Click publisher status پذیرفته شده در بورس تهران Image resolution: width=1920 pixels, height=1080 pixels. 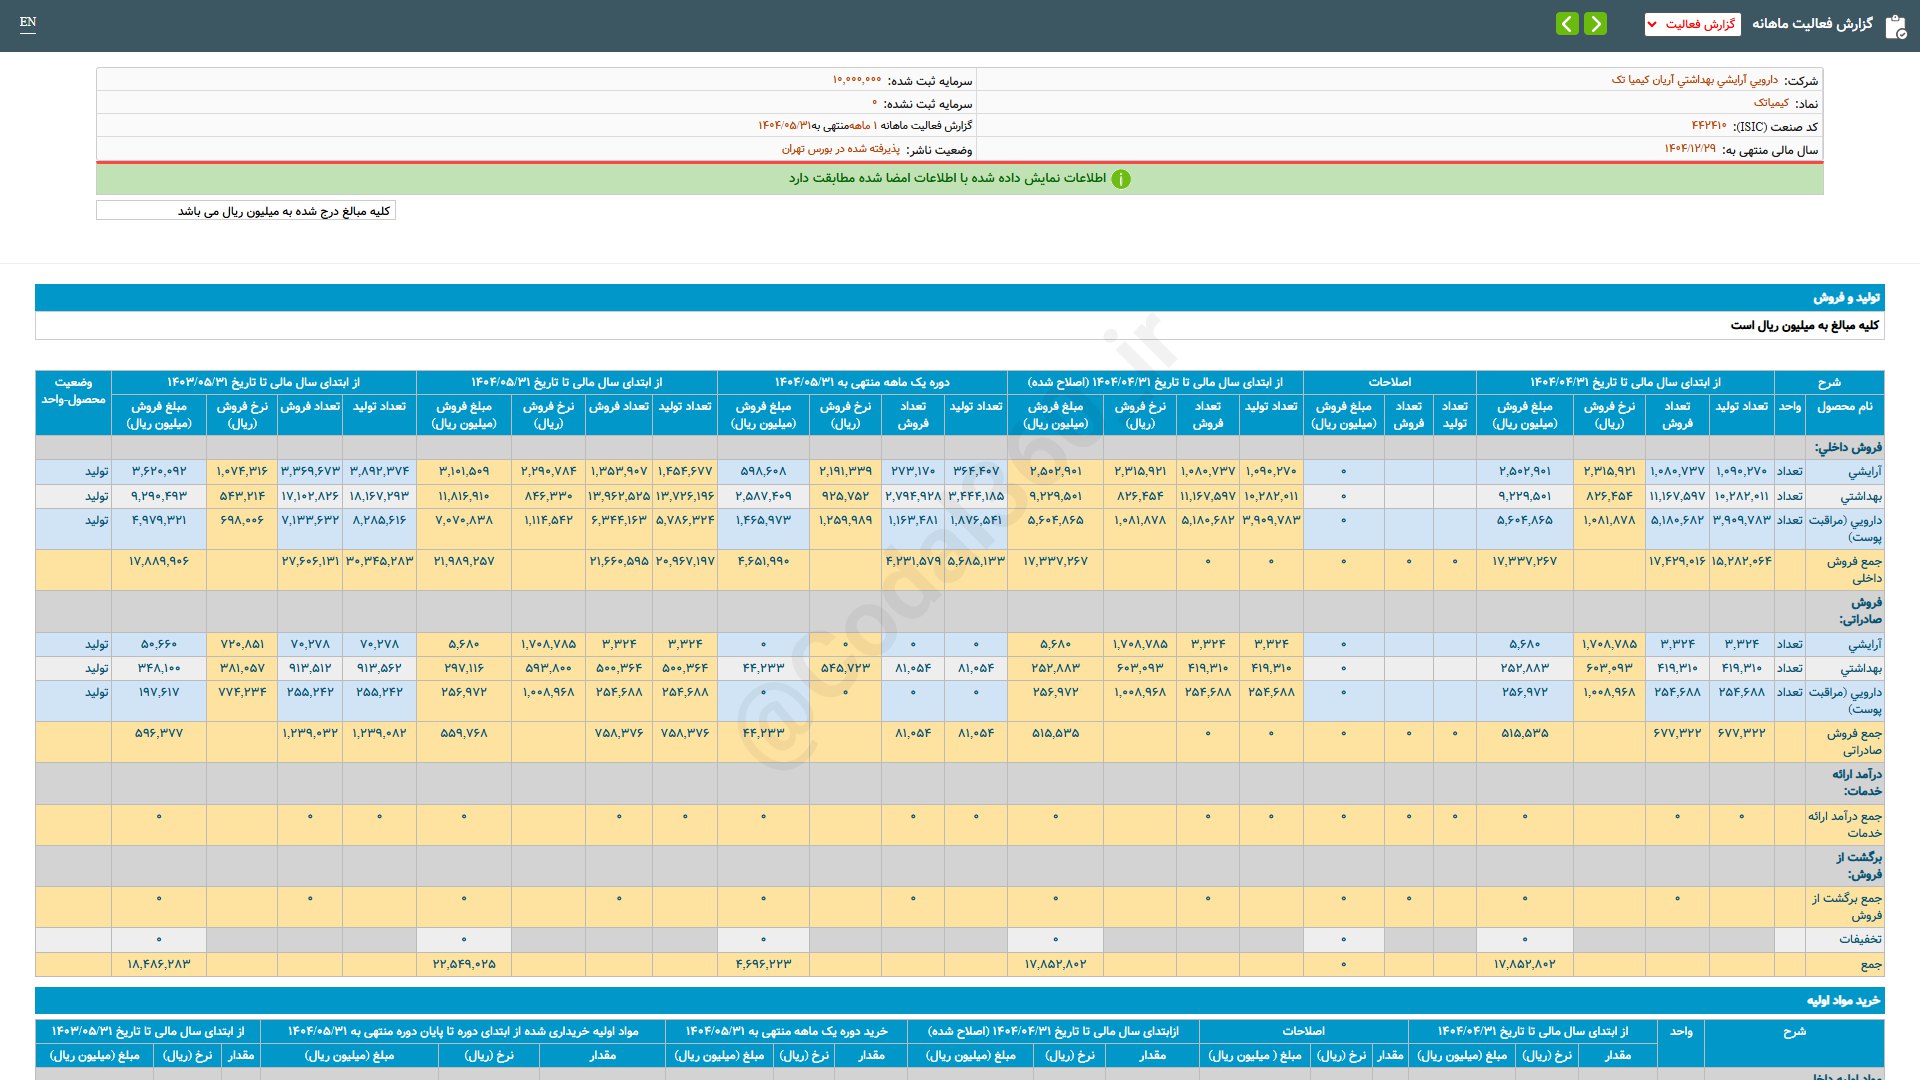tap(840, 149)
